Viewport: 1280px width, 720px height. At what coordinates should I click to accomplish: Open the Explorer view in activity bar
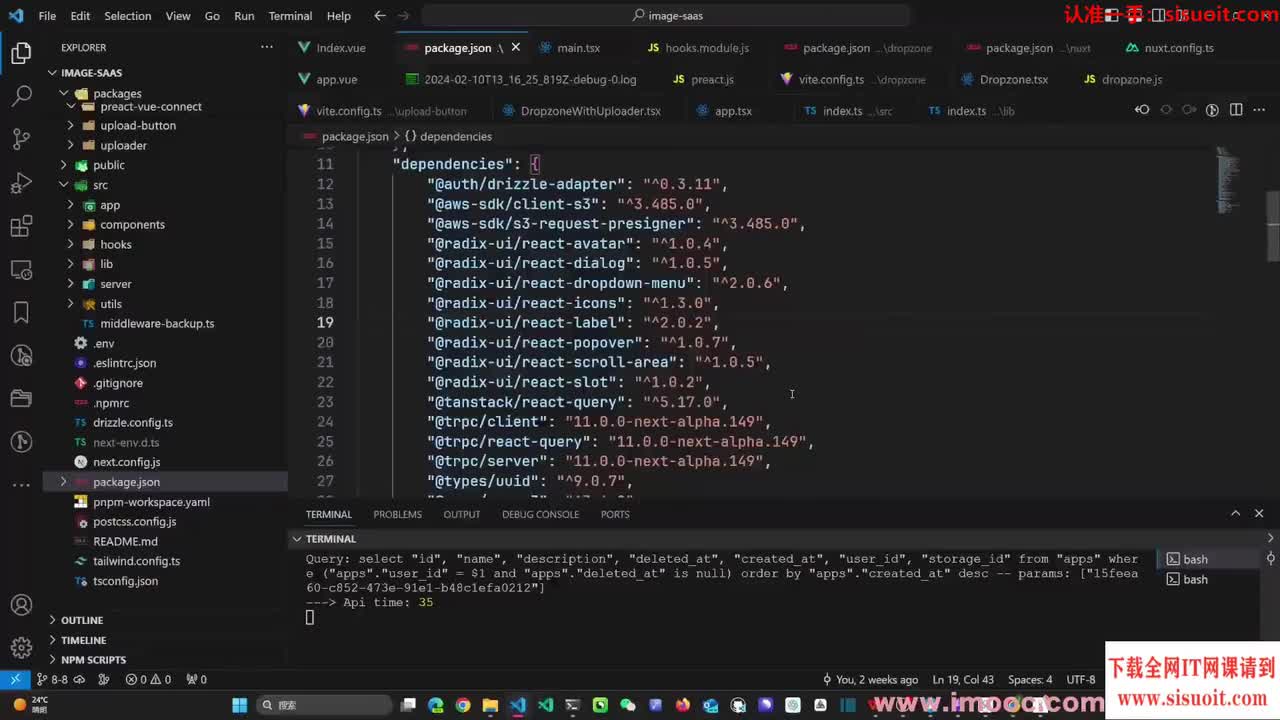[x=21, y=54]
